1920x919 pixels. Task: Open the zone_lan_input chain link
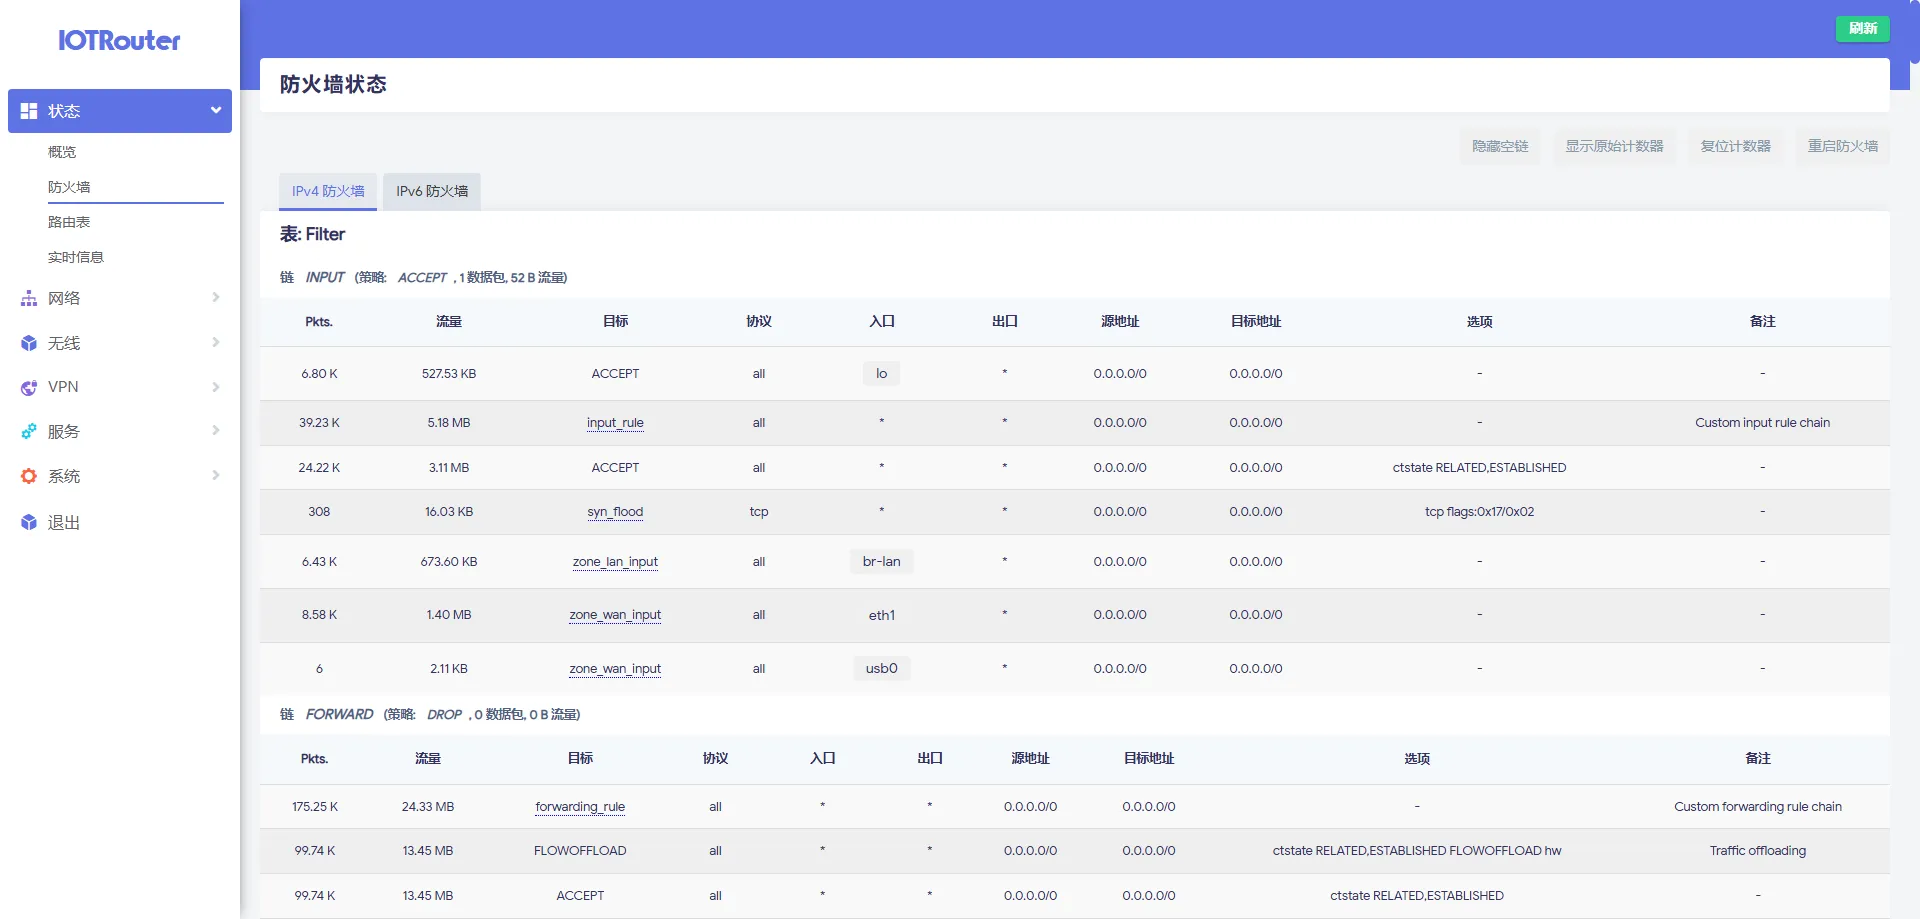pos(615,562)
